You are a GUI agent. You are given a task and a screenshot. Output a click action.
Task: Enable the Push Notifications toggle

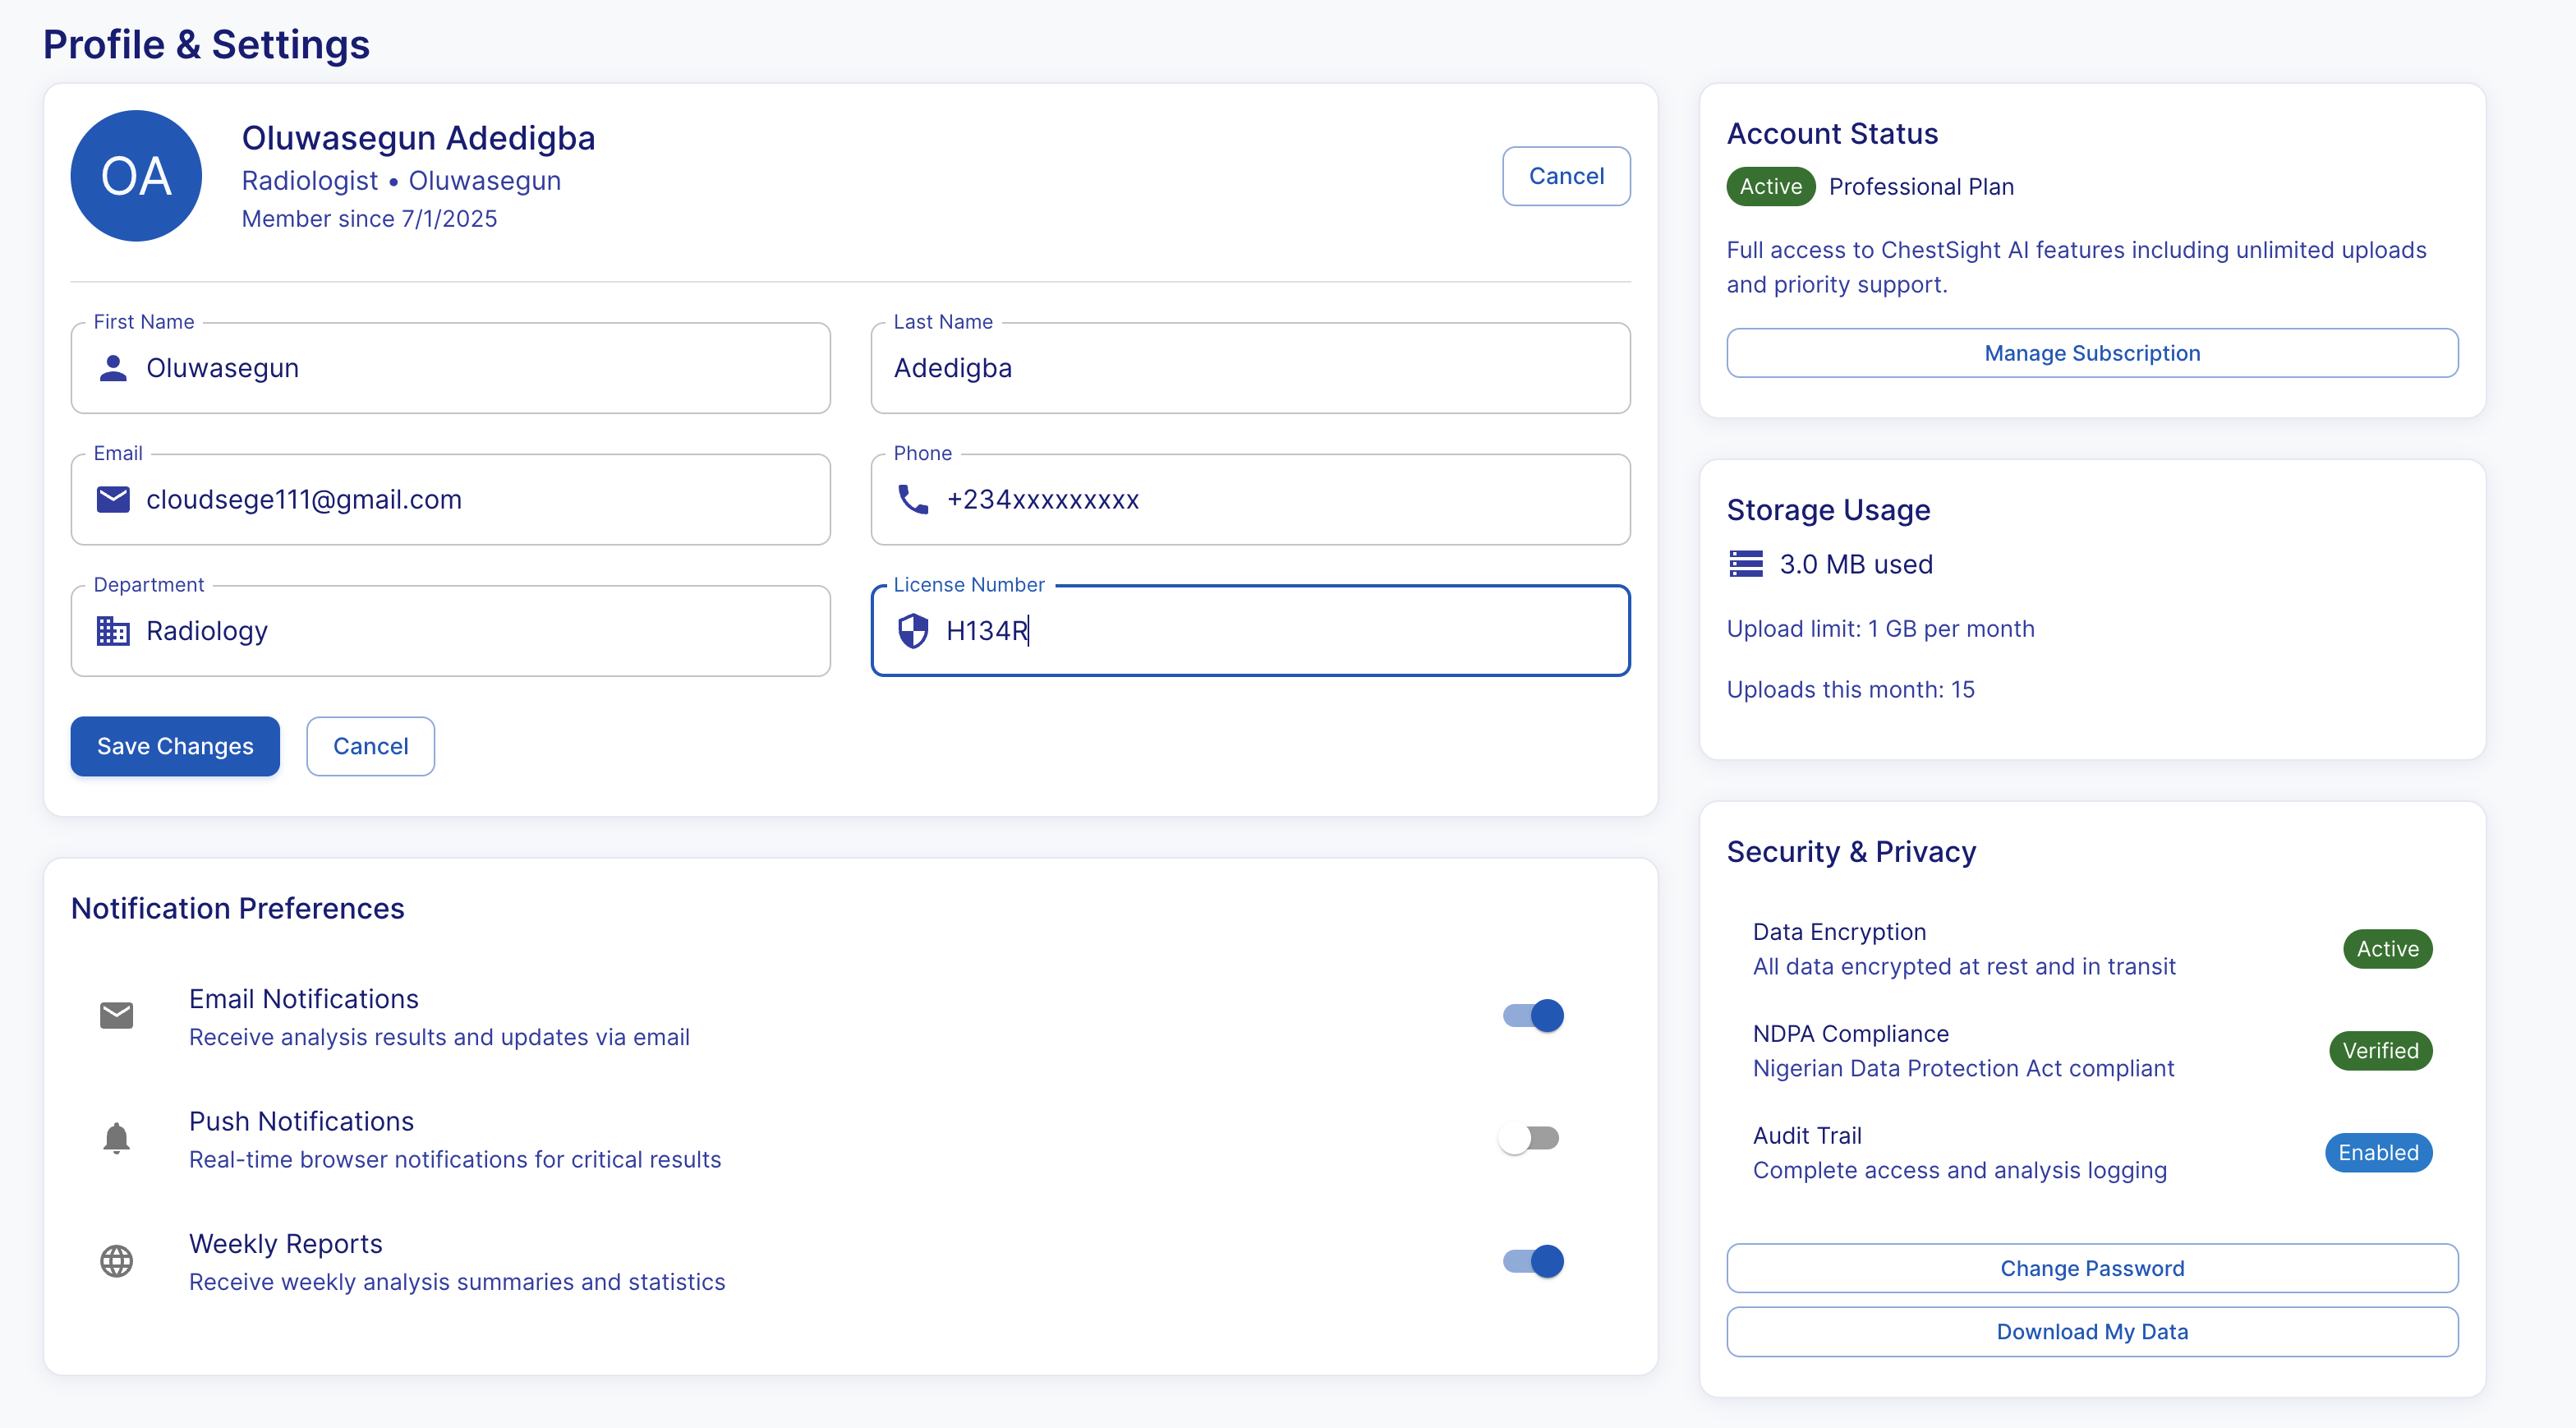click(x=1530, y=1138)
